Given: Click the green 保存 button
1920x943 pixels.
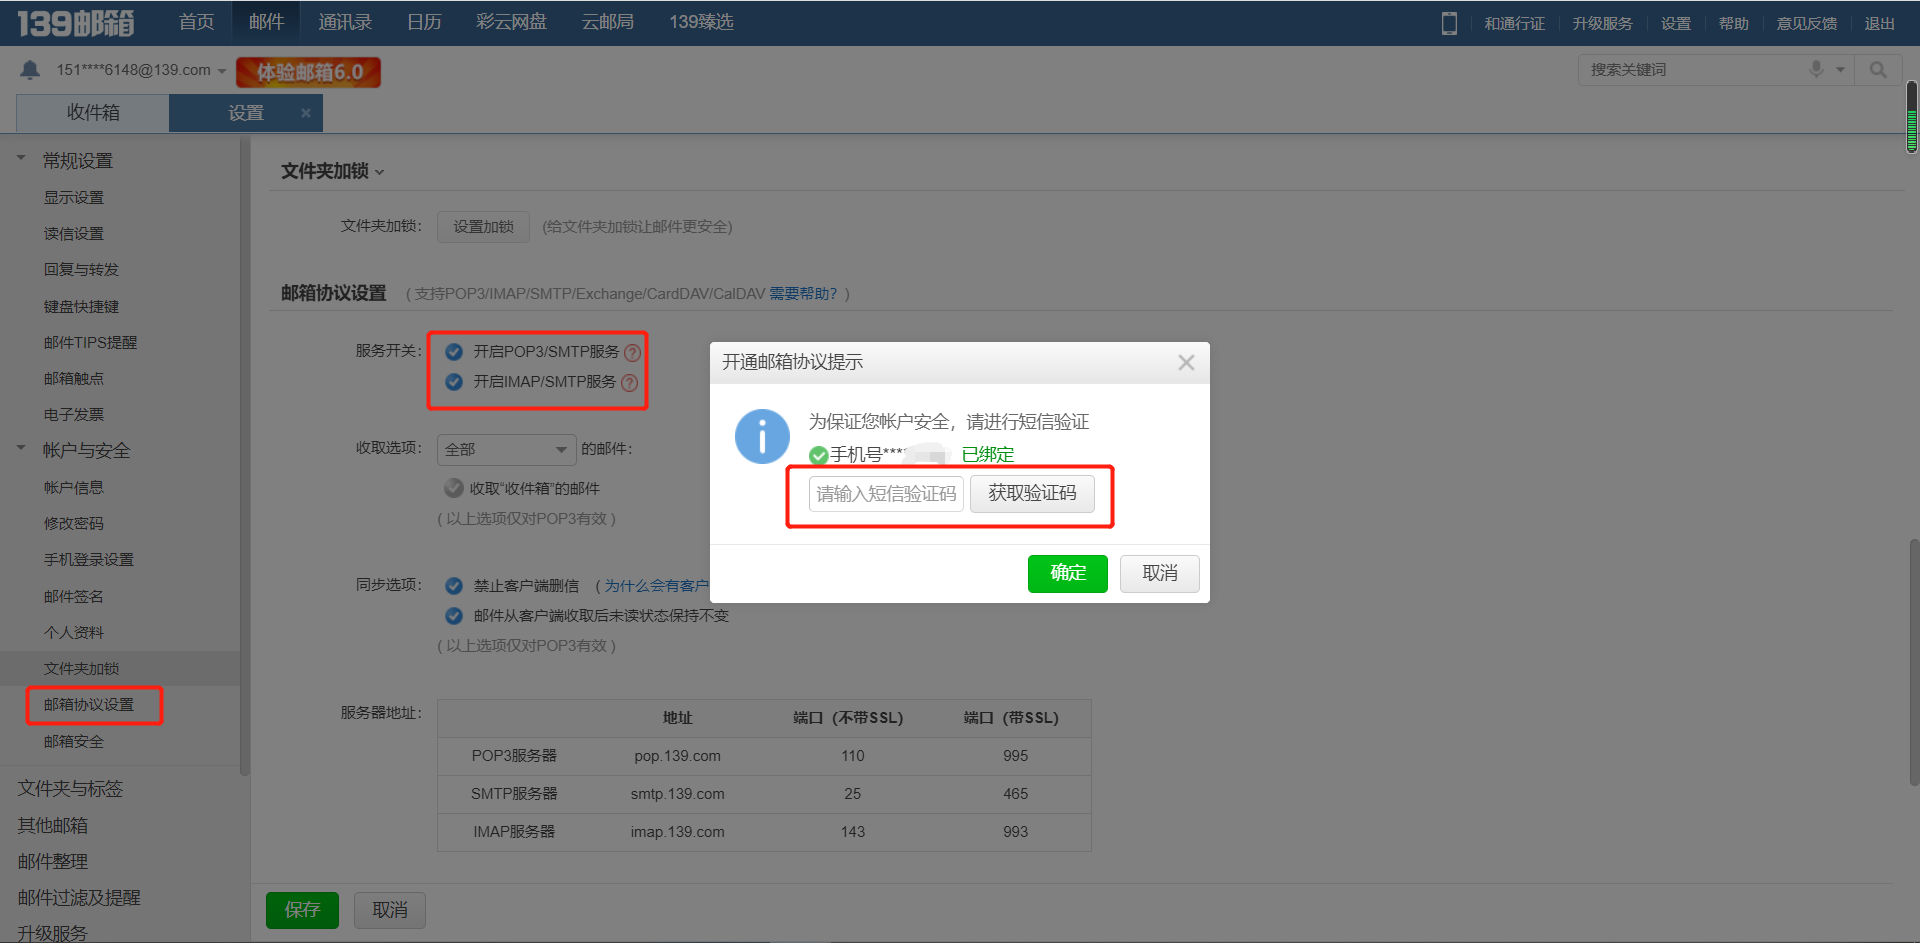Looking at the screenshot, I should click(302, 910).
